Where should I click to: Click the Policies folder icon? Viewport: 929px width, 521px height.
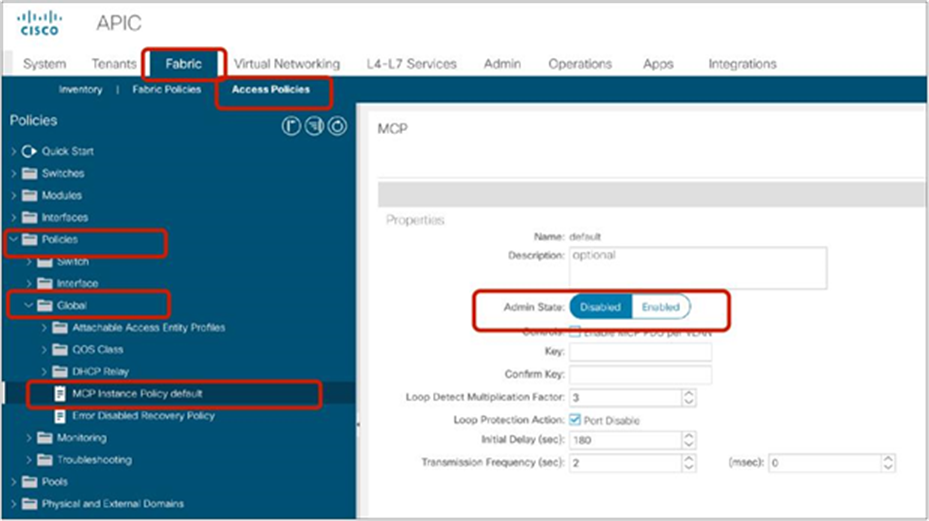[29, 239]
